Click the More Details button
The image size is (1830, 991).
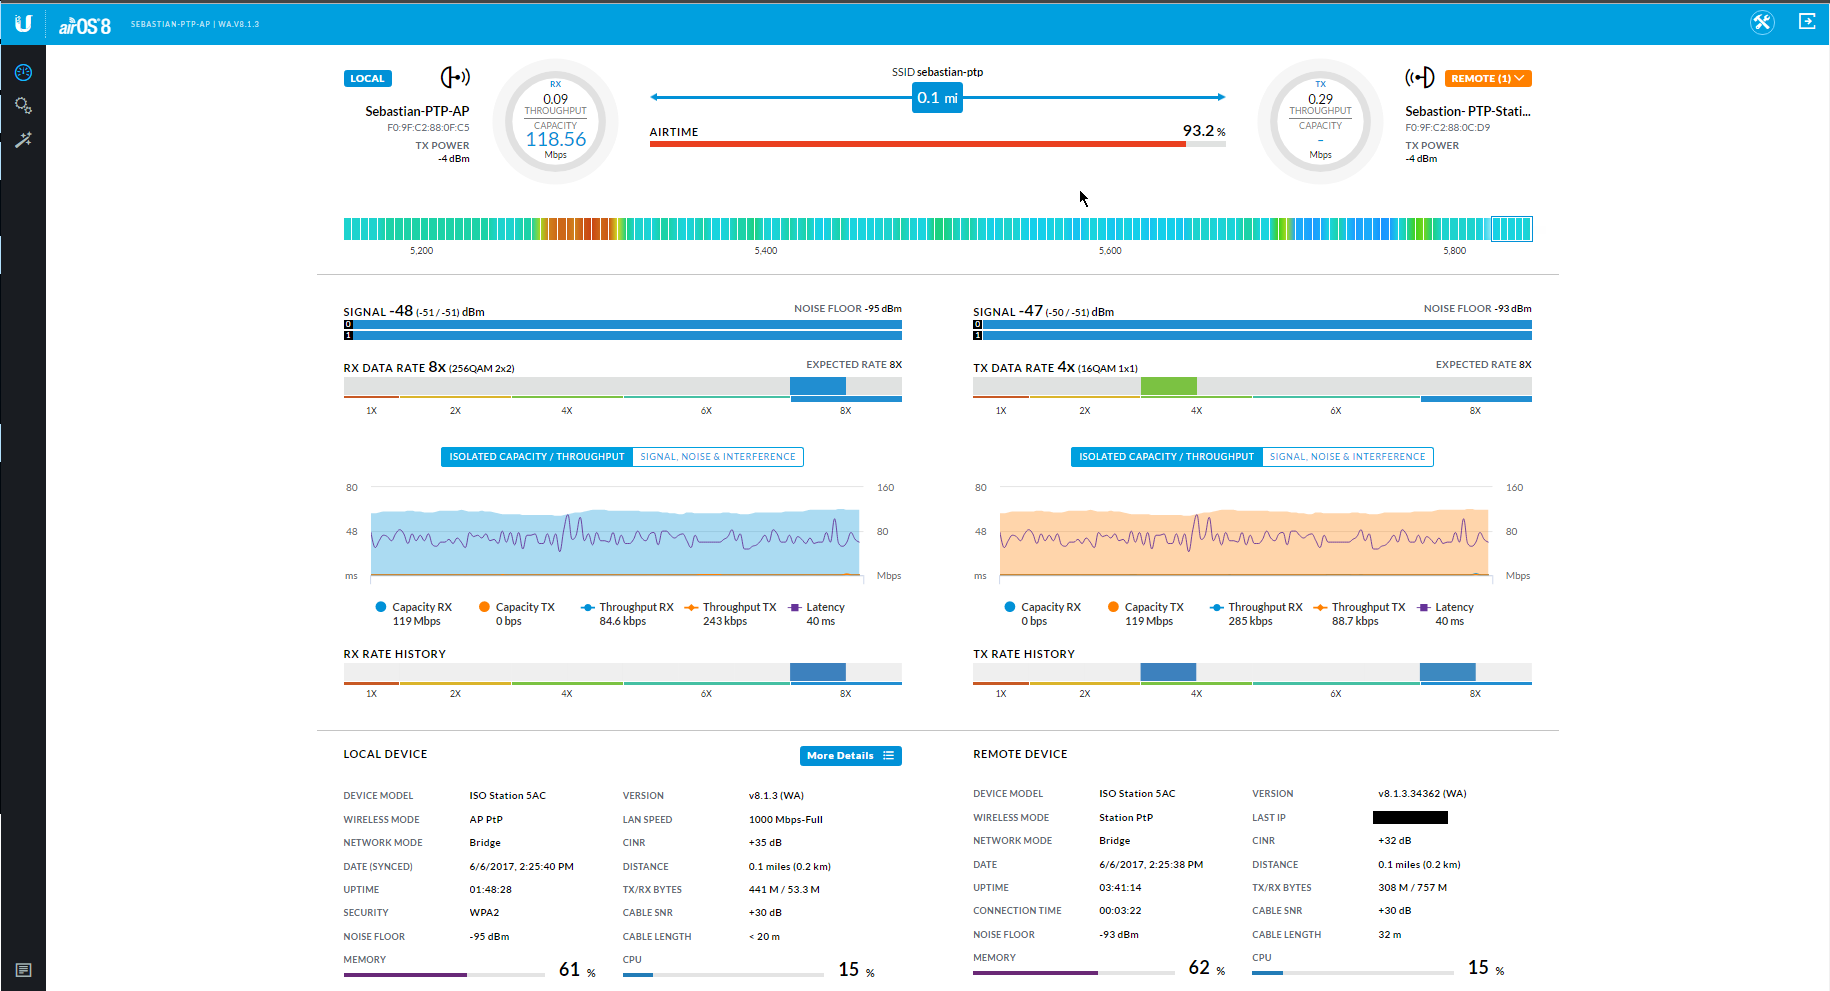tap(850, 756)
